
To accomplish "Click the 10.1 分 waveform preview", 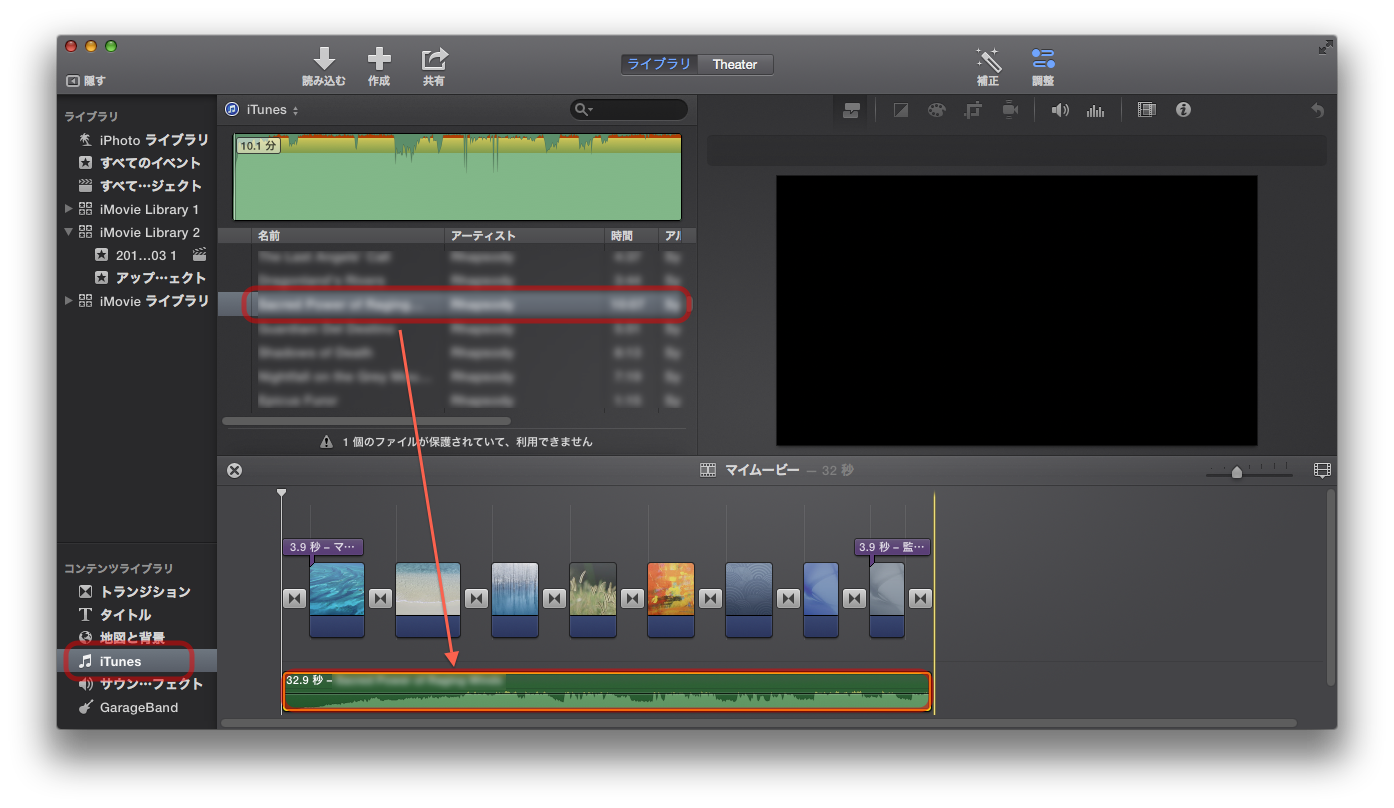I will pos(457,177).
